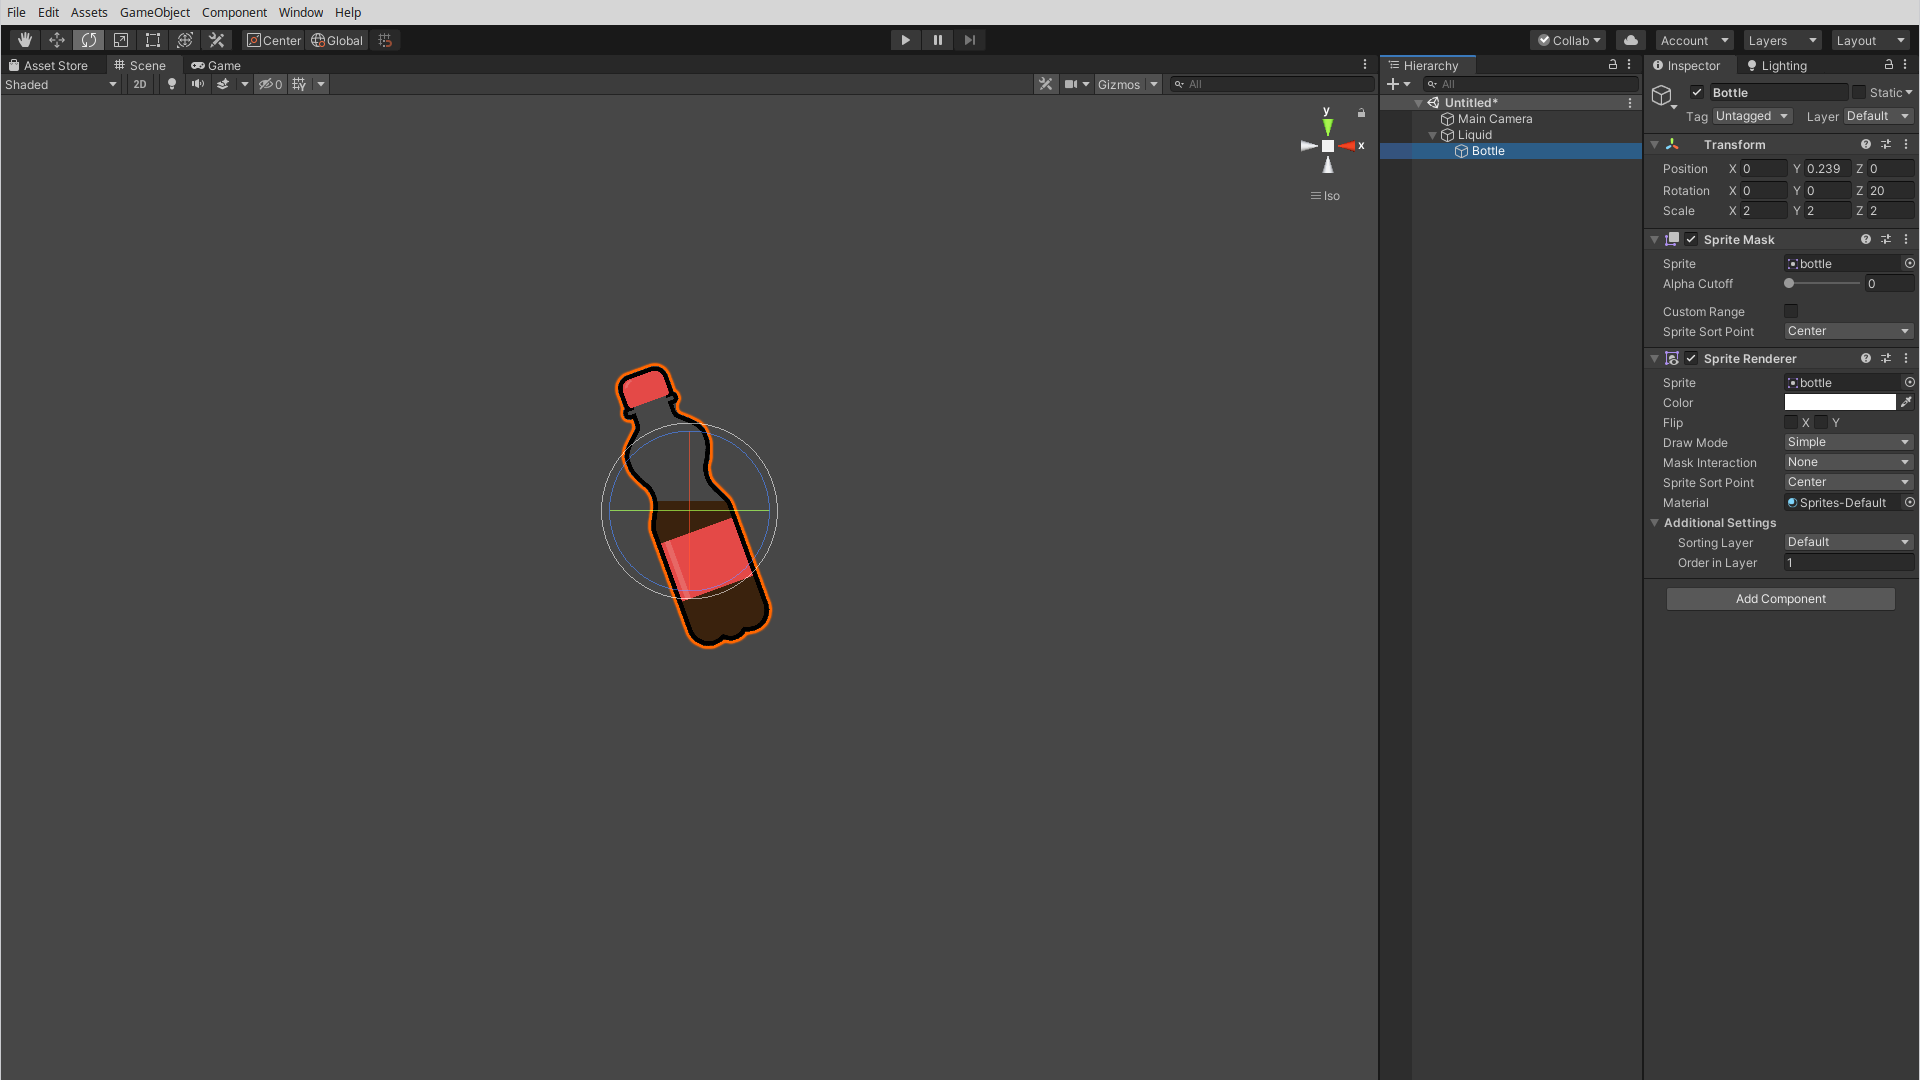Switch to the Lighting tab

(1777, 65)
